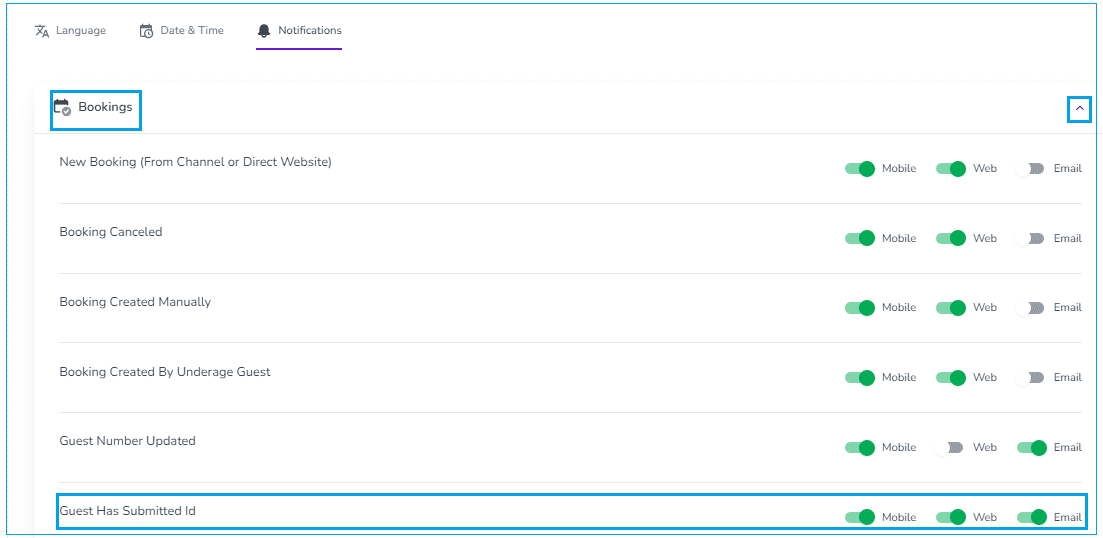Collapse the Bookings section chevron
The height and width of the screenshot is (538, 1103).
coord(1080,108)
